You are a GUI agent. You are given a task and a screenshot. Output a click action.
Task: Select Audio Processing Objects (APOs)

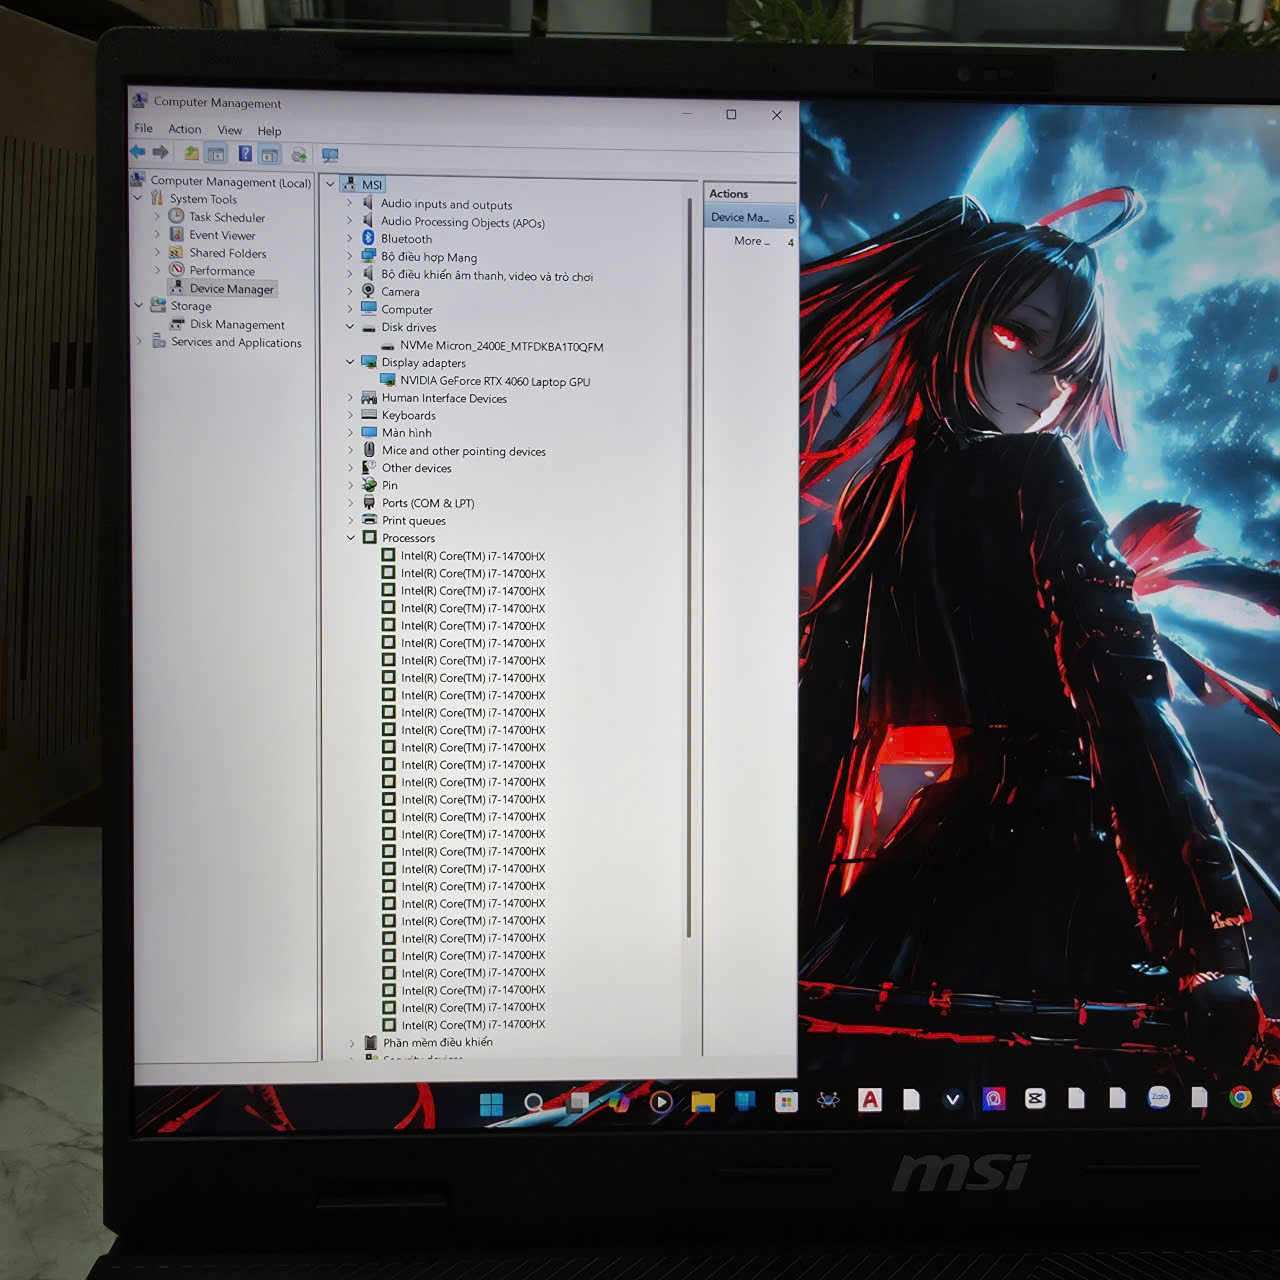click(462, 222)
